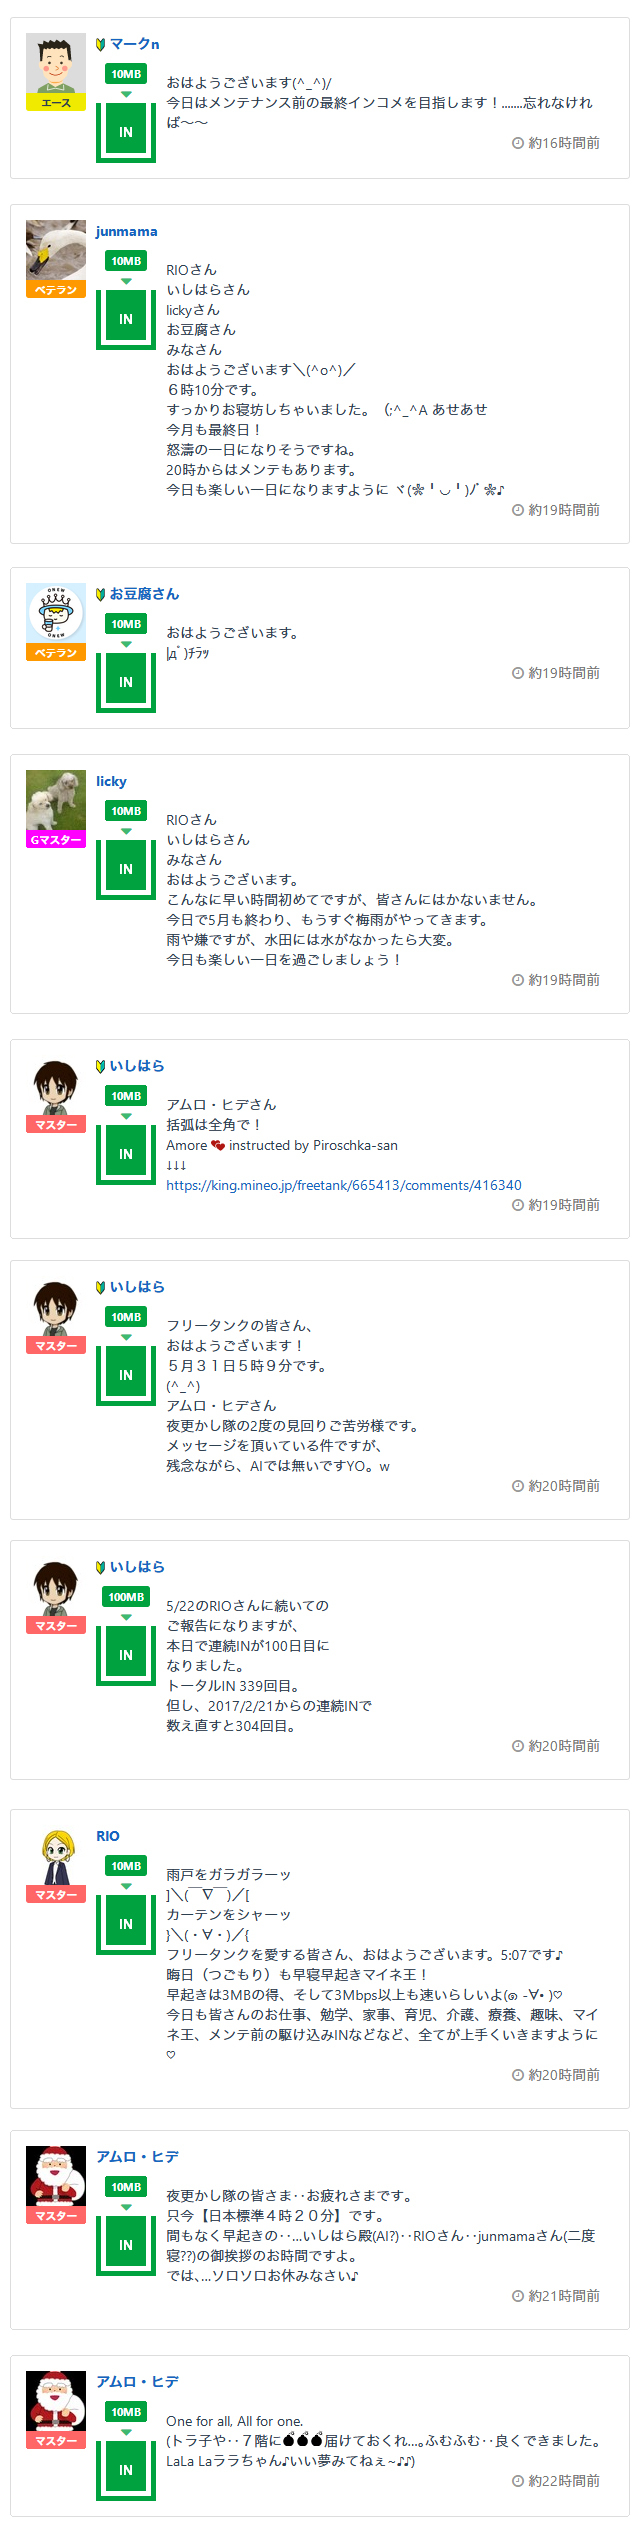The image size is (640, 2525).
Task: Click the beginner mark icon beside マークn
Action: (x=101, y=44)
